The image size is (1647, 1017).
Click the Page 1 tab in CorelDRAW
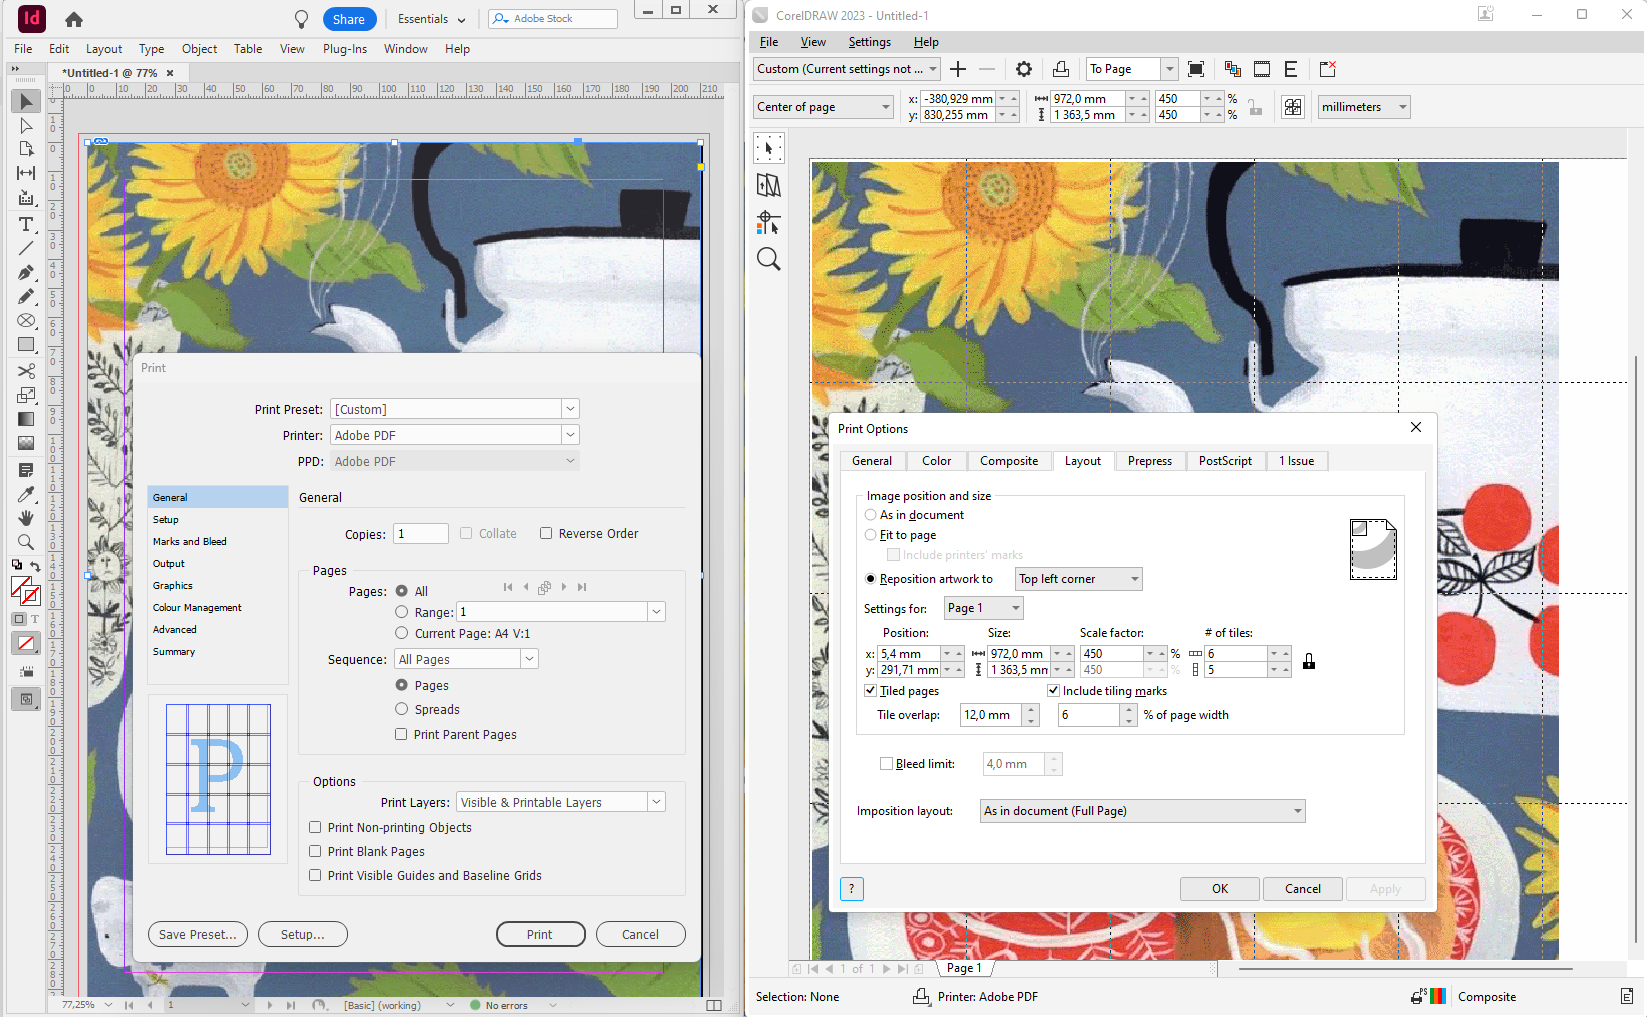pos(963,967)
